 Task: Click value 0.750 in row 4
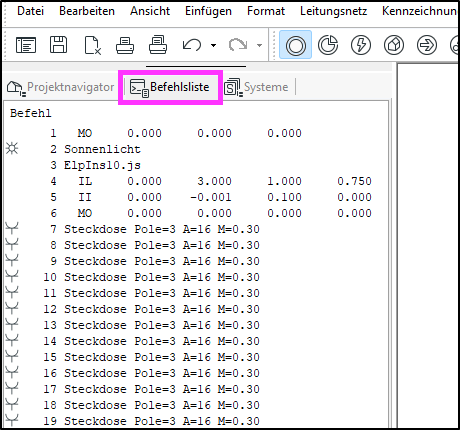click(x=354, y=181)
